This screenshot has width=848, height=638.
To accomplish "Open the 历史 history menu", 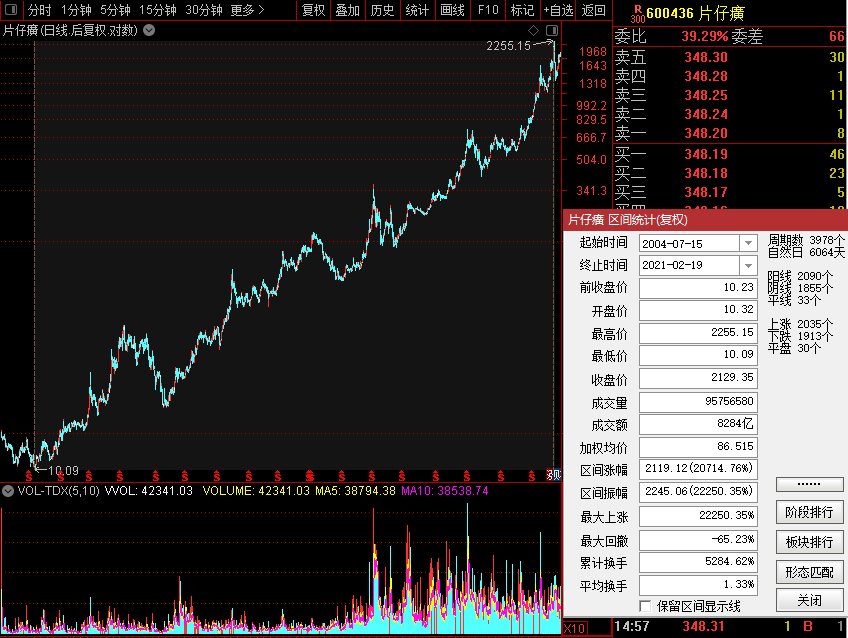I will (x=382, y=10).
